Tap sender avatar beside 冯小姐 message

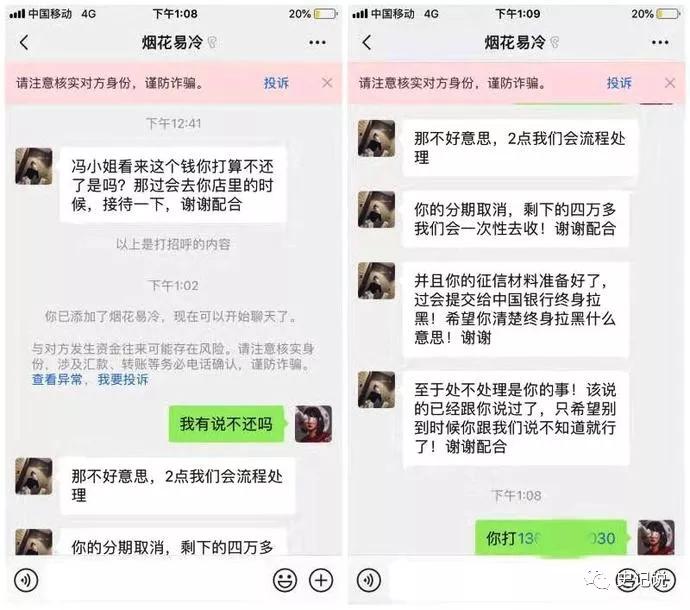click(x=34, y=166)
